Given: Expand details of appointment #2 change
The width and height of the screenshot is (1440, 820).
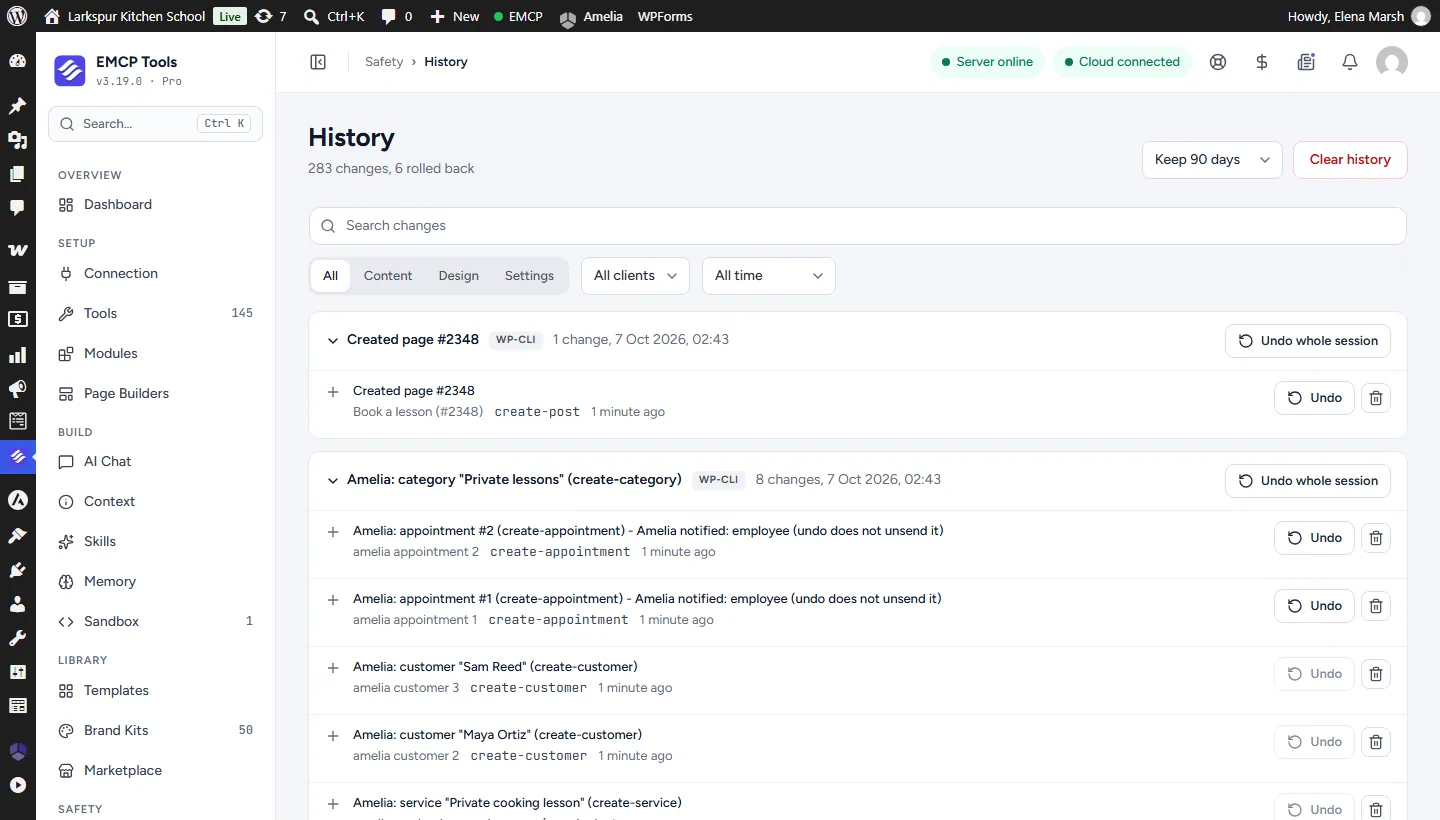Looking at the screenshot, I should [x=333, y=532].
